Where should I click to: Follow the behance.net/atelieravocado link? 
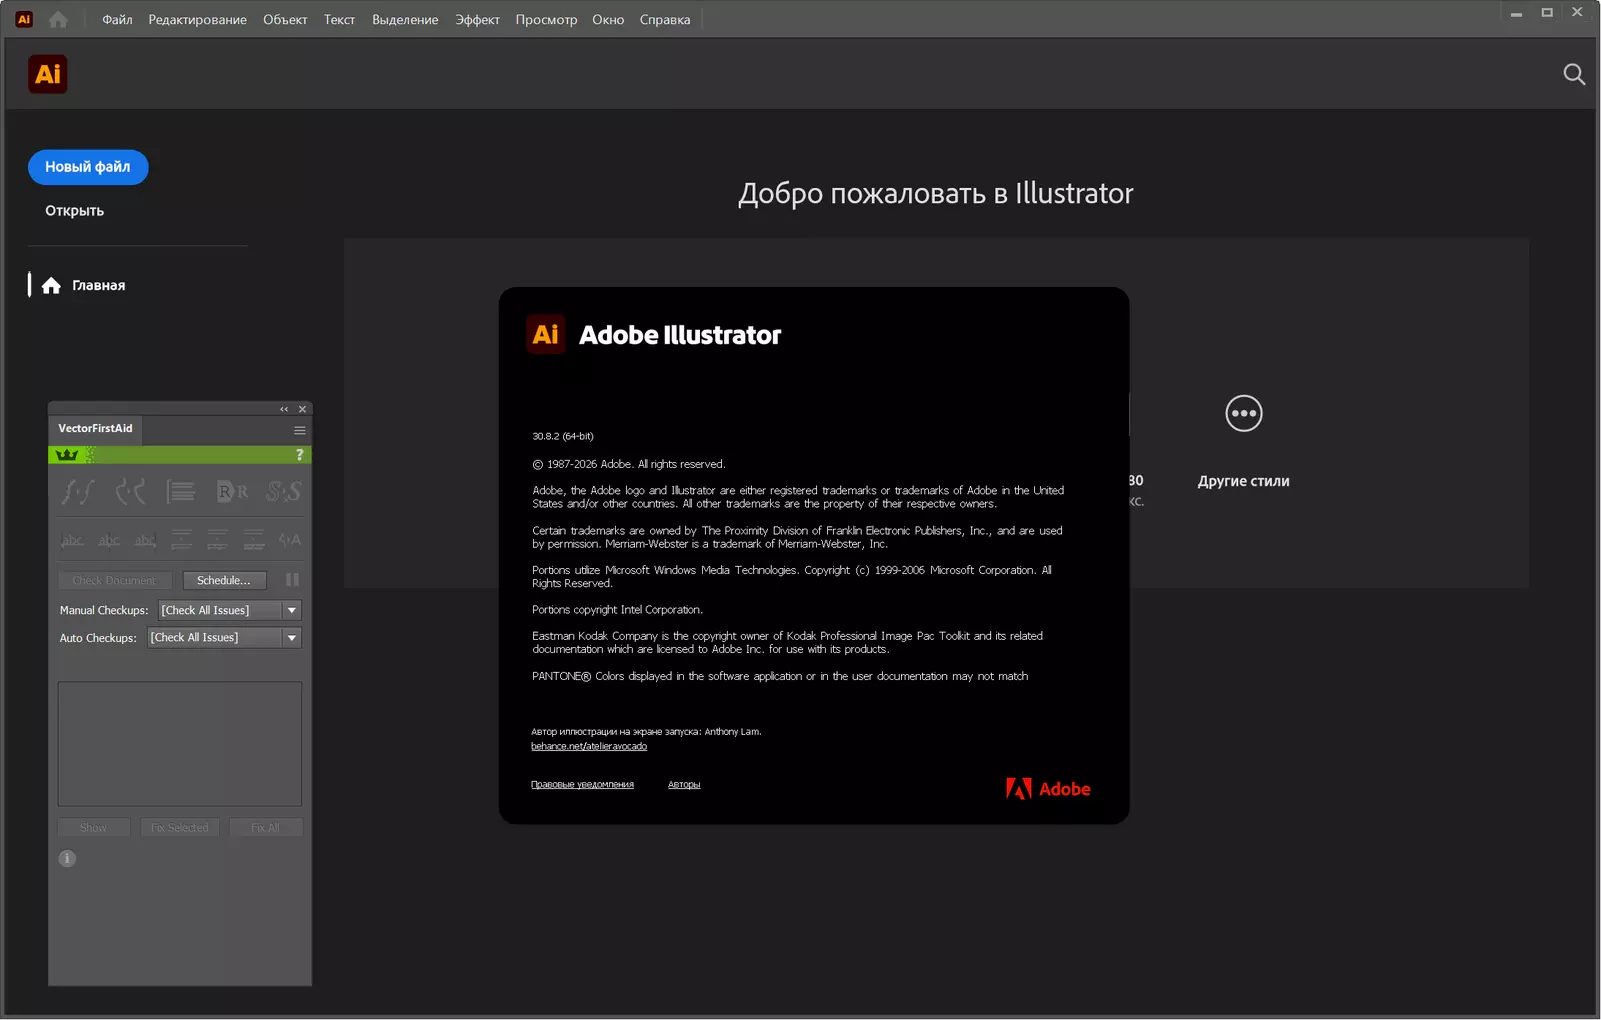[x=589, y=746]
